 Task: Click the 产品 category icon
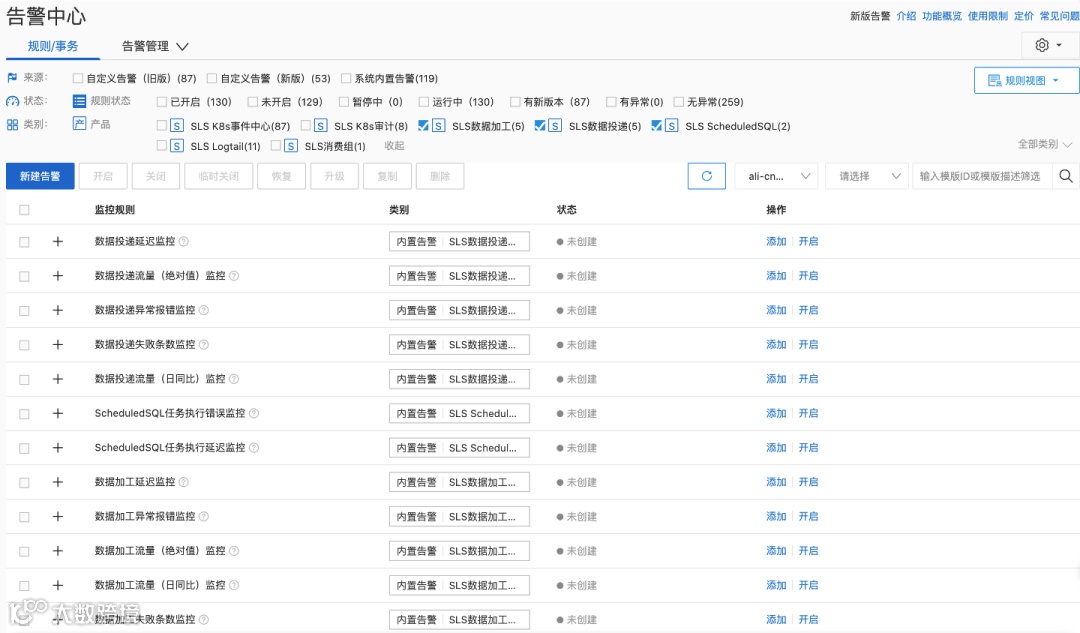coord(79,124)
